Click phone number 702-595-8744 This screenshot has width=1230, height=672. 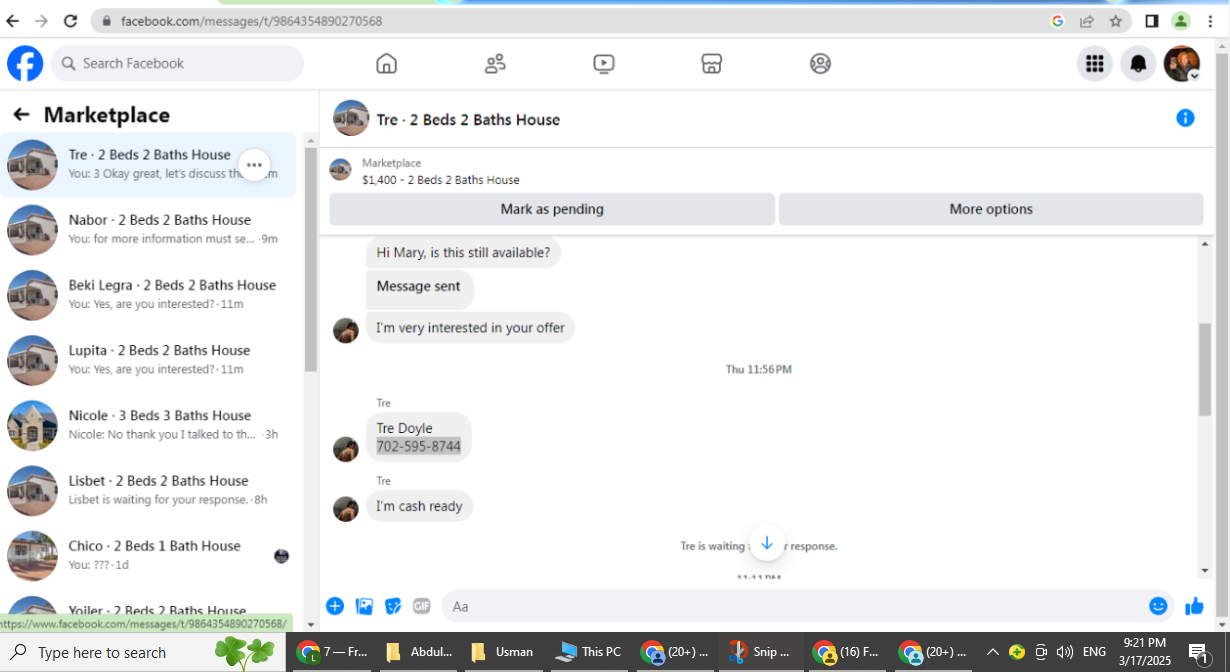418,446
